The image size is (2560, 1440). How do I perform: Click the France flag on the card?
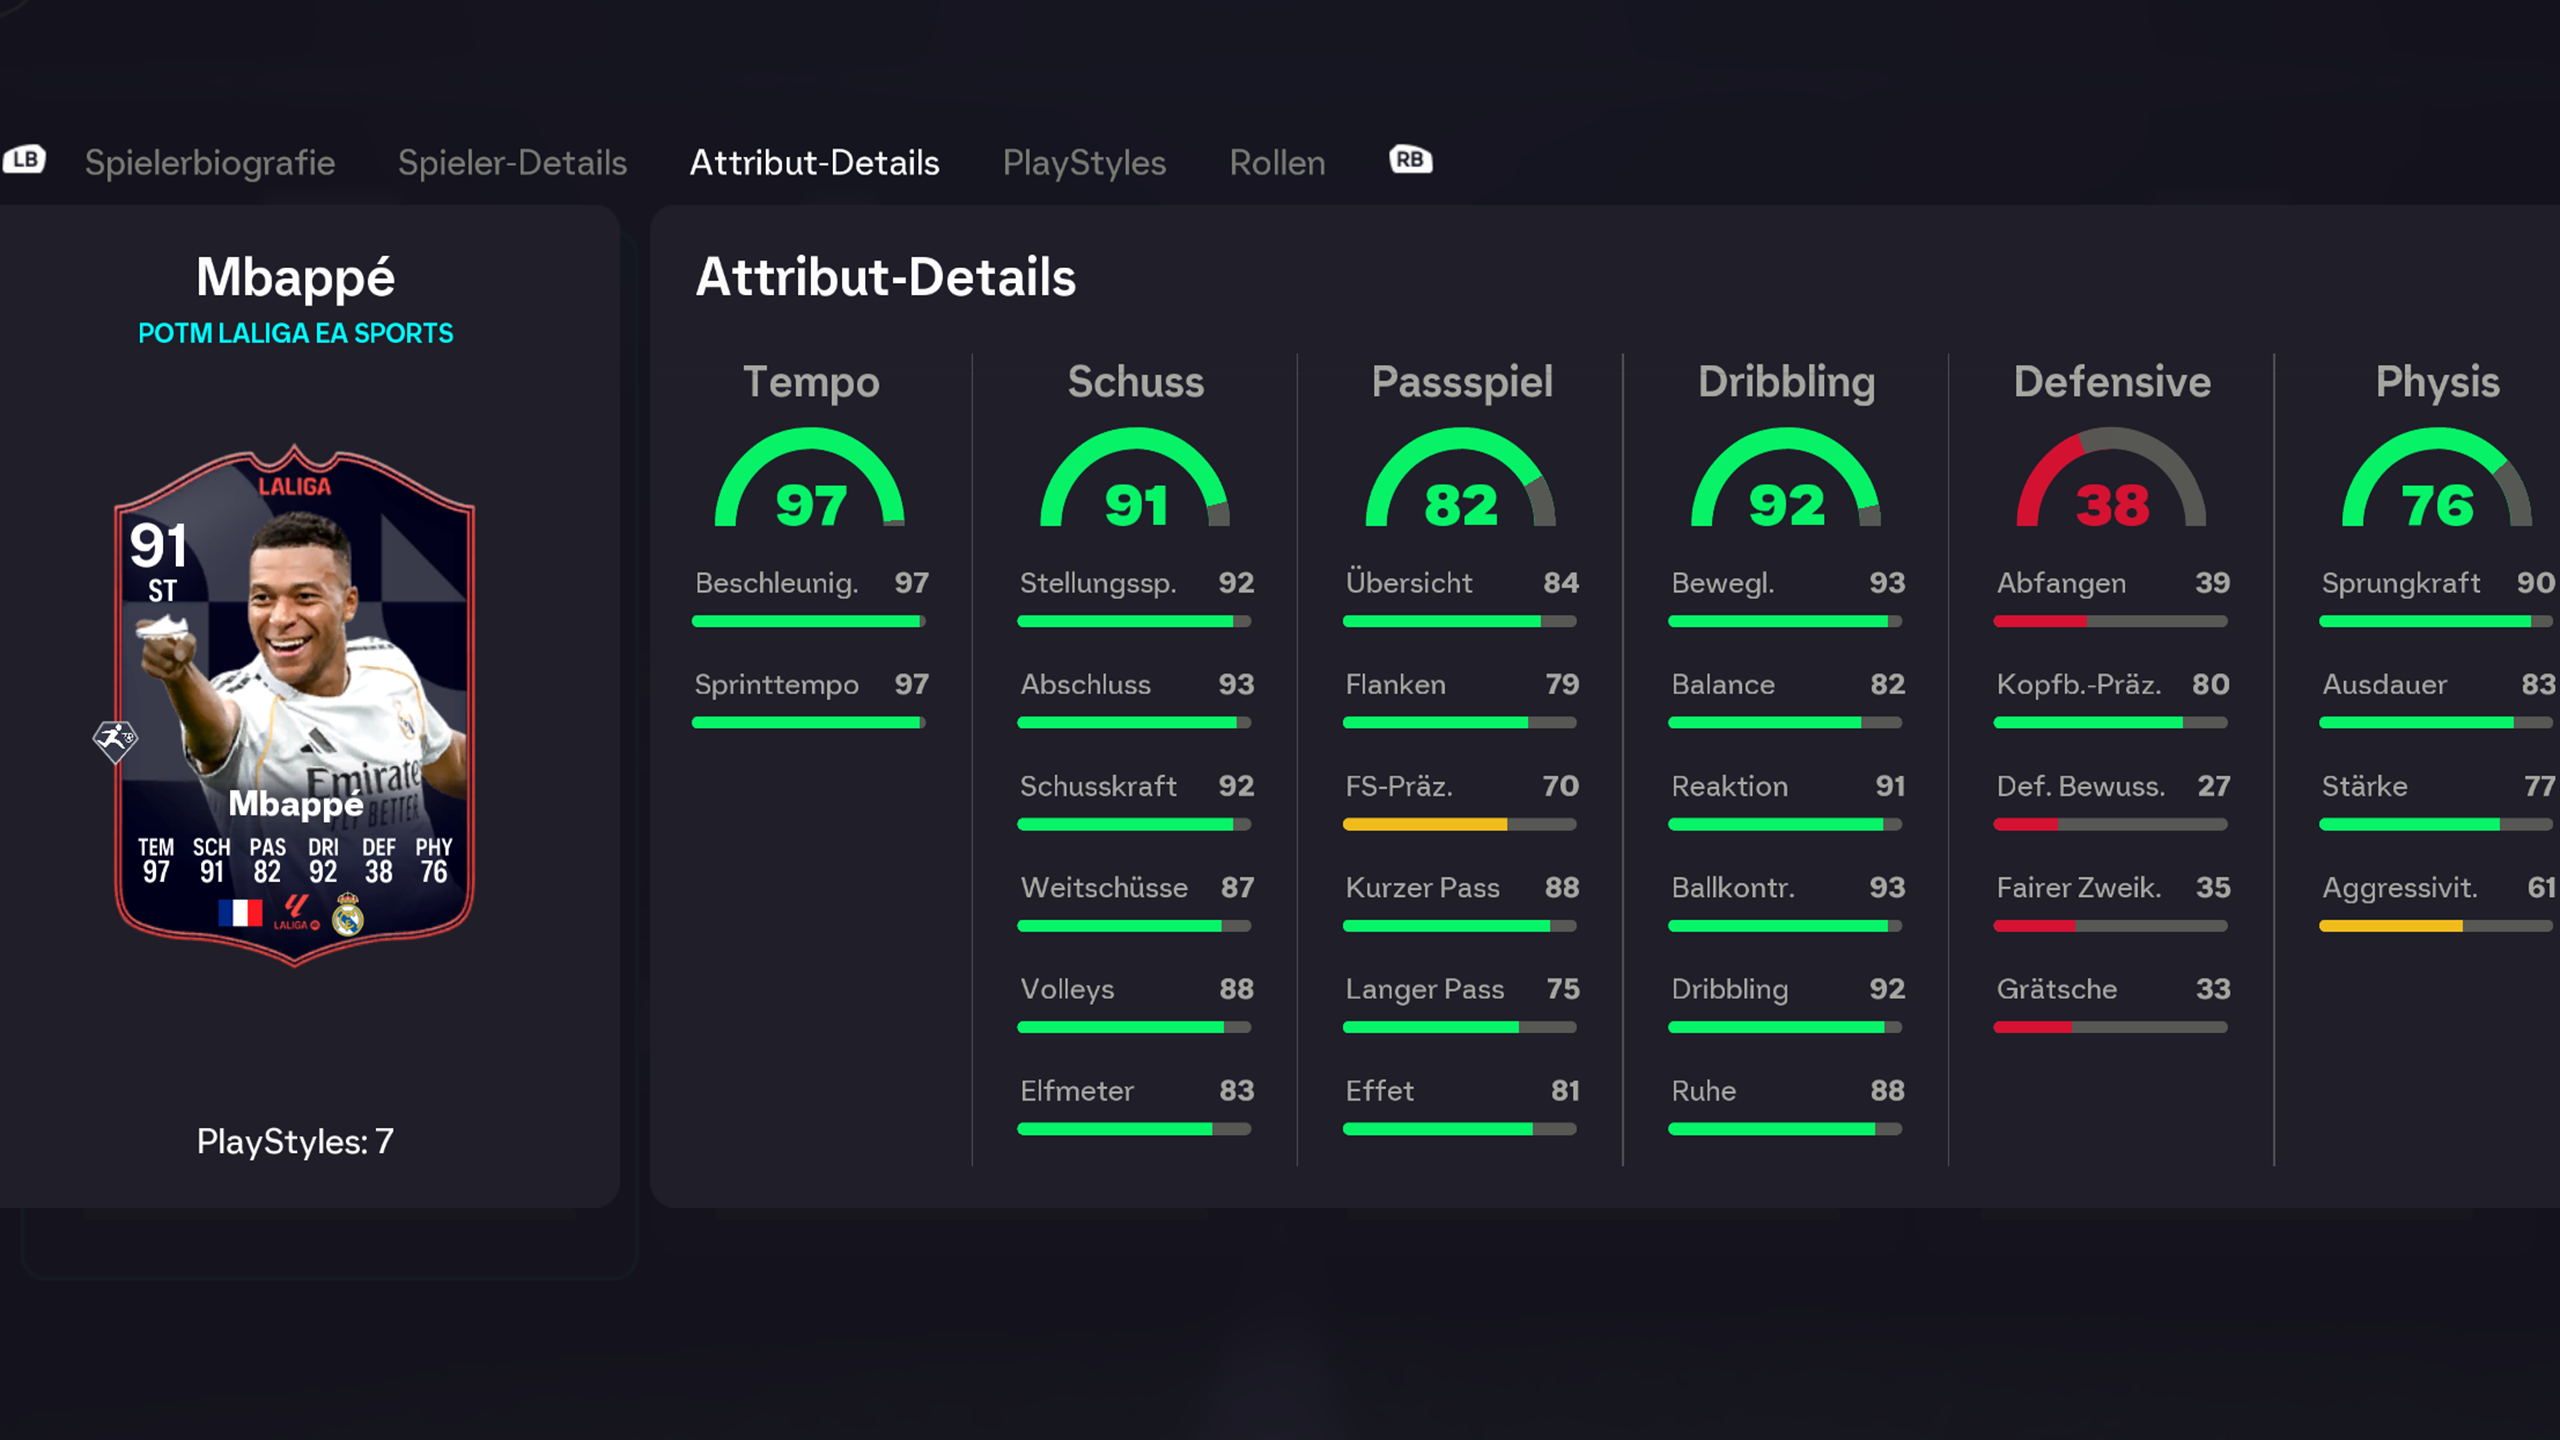coord(240,912)
